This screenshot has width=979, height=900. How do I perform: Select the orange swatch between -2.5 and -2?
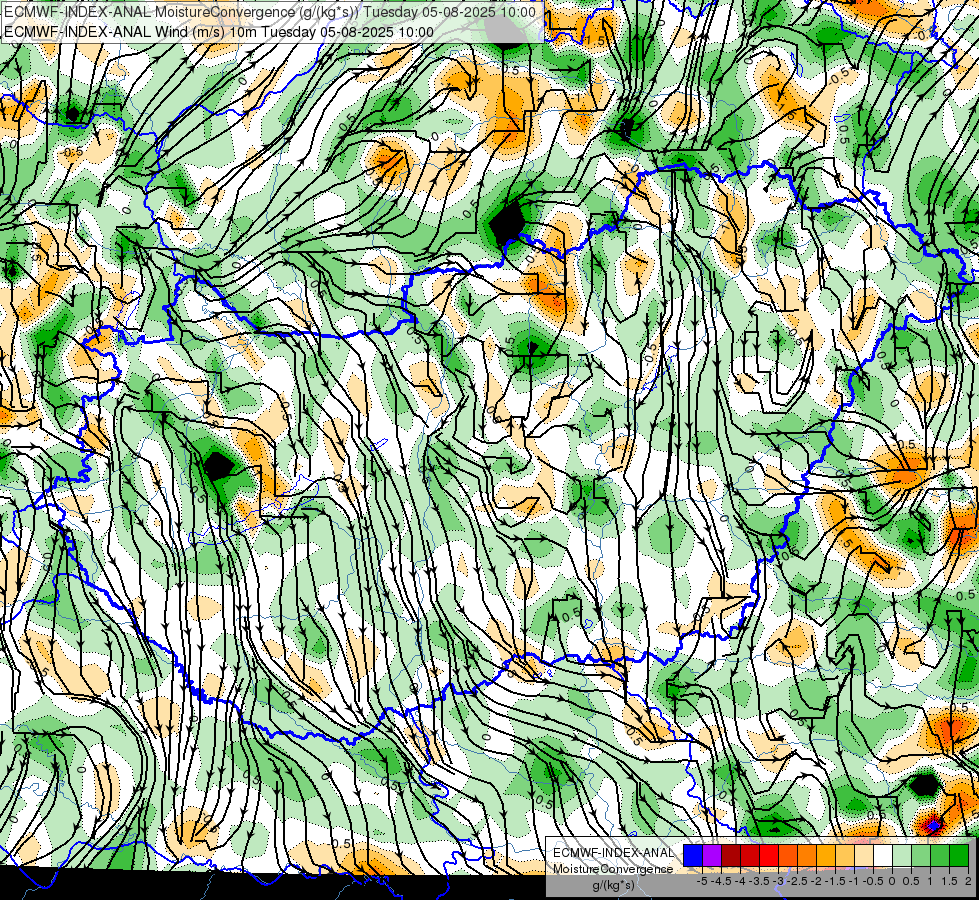[x=807, y=856]
